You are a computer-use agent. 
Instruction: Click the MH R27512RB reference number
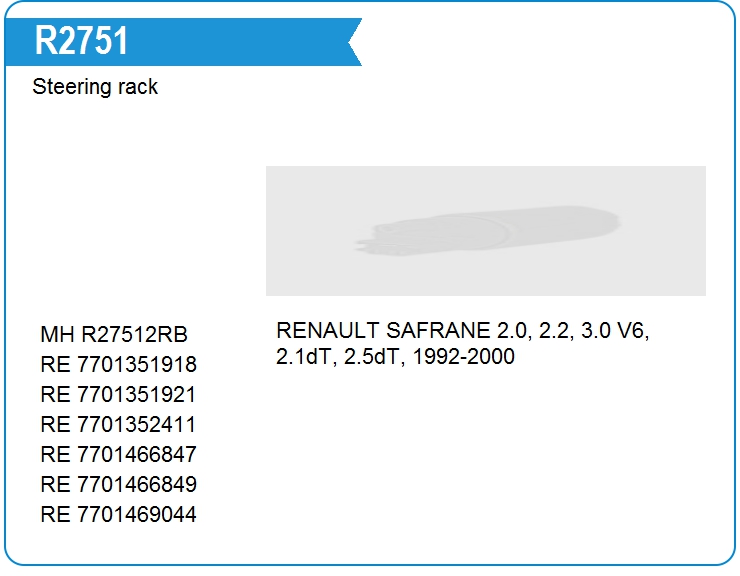click(114, 334)
